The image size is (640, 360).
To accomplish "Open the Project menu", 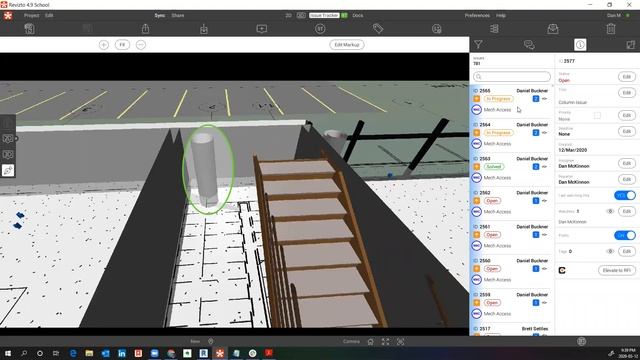I will (31, 16).
